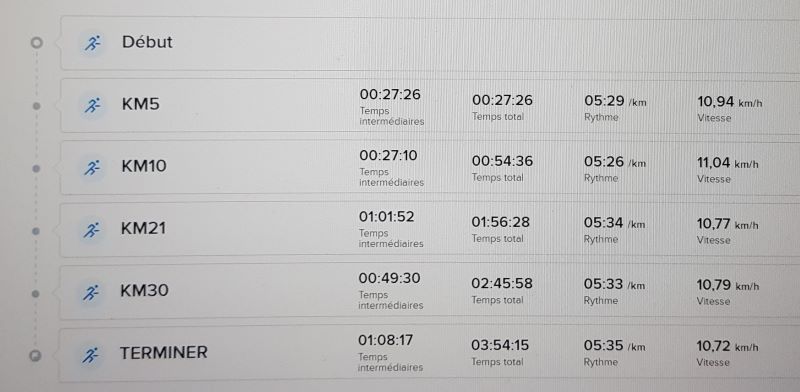Image resolution: width=800 pixels, height=392 pixels.
Task: Select the TERMINER finish timeline marker
Action: tap(35, 356)
